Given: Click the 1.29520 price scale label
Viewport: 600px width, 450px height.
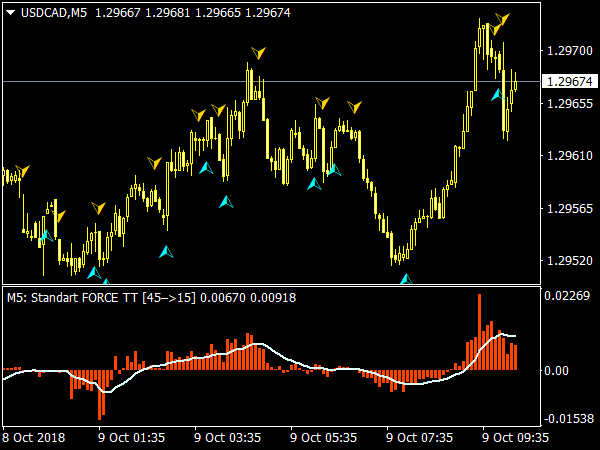Looking at the screenshot, I should click(x=570, y=261).
